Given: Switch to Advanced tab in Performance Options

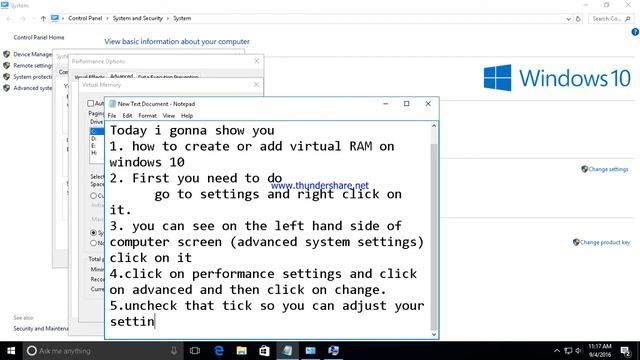Looking at the screenshot, I should pyautogui.click(x=122, y=76).
